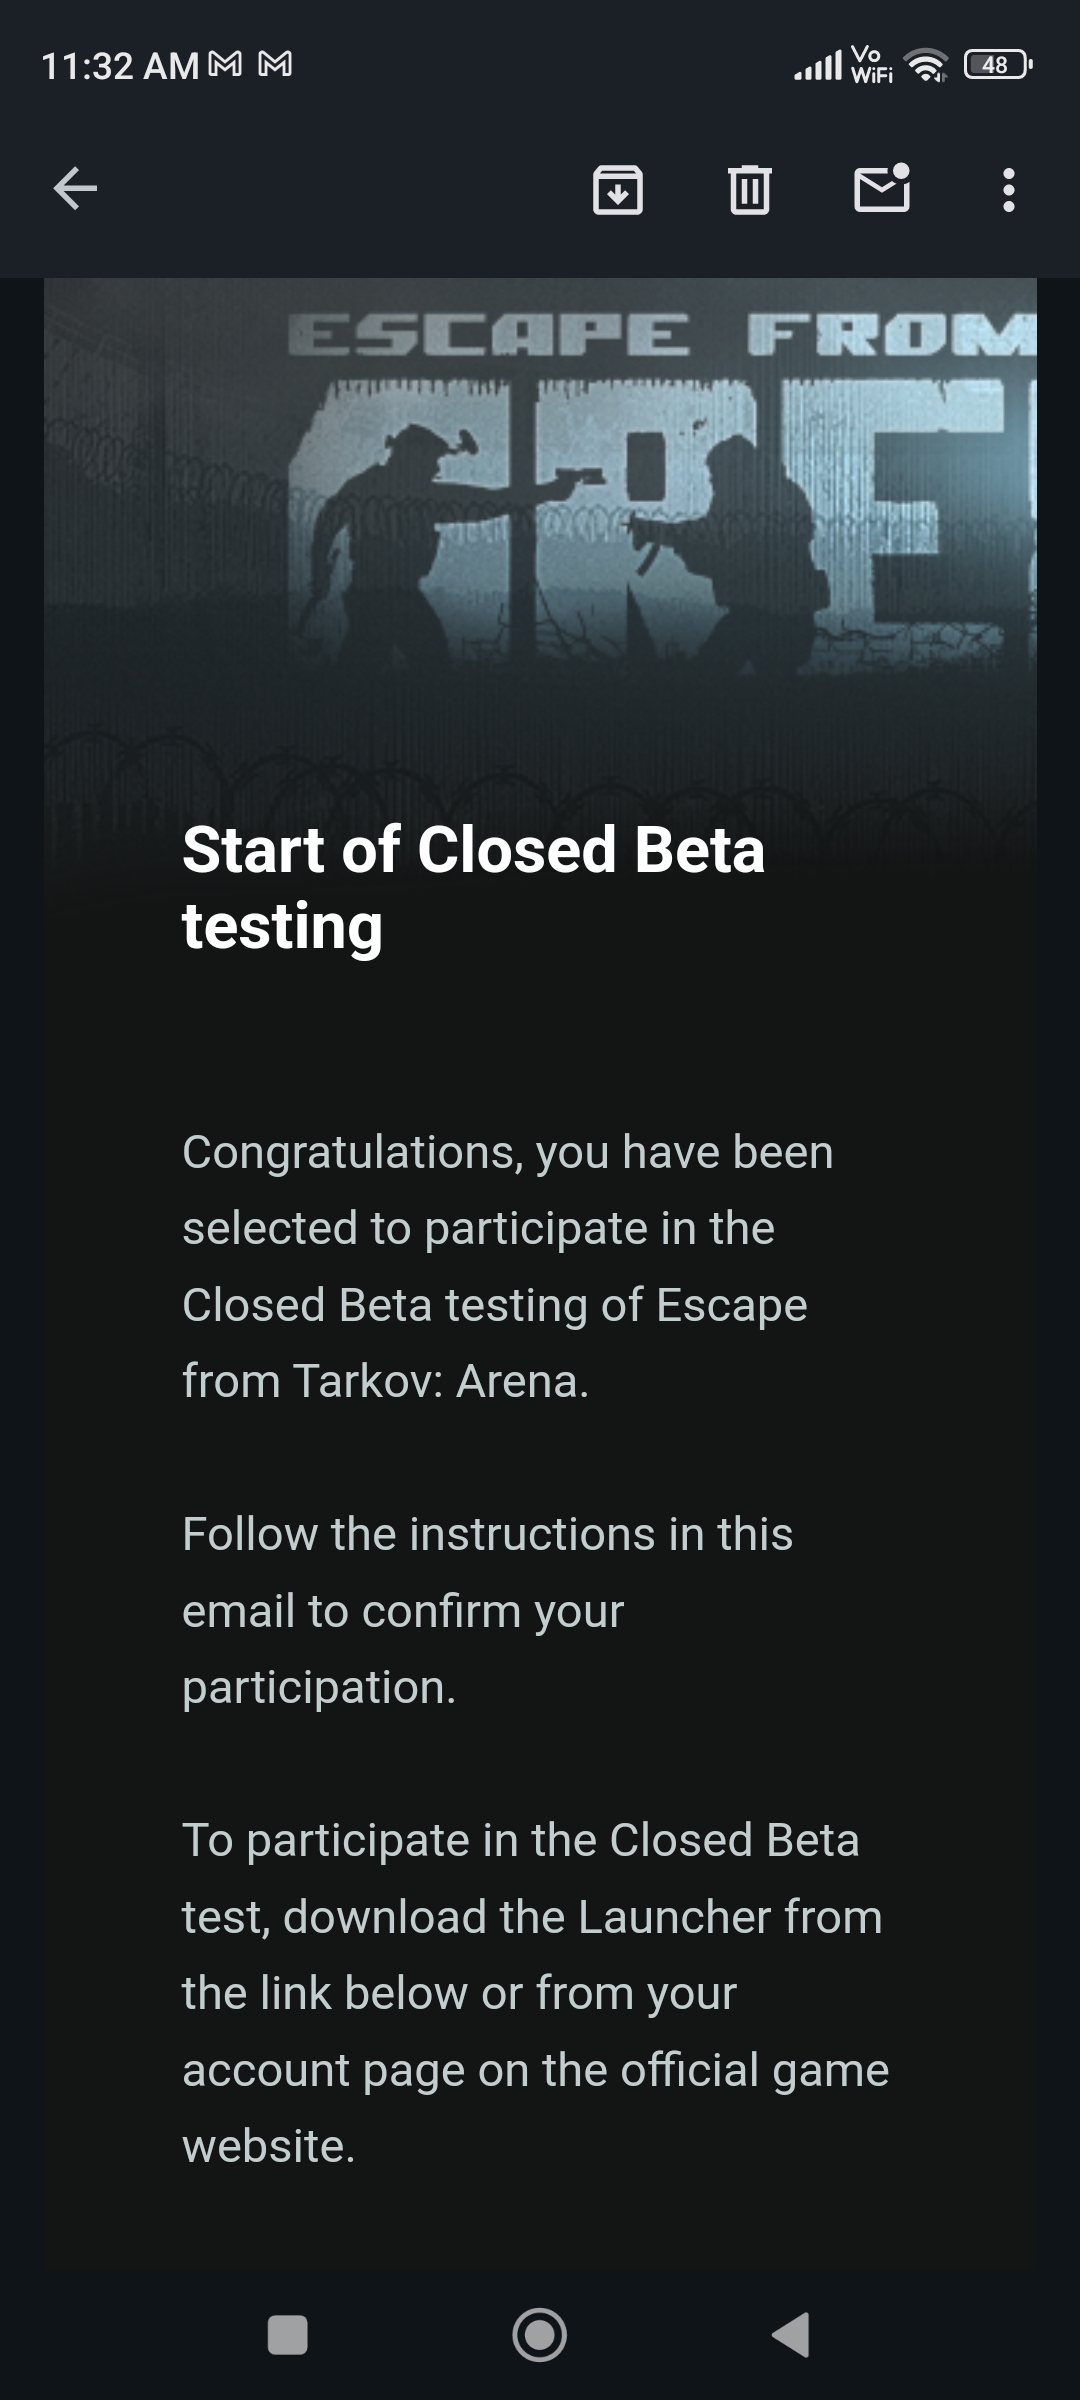Go back with the arrow icon
The image size is (1080, 2400).
(75, 188)
